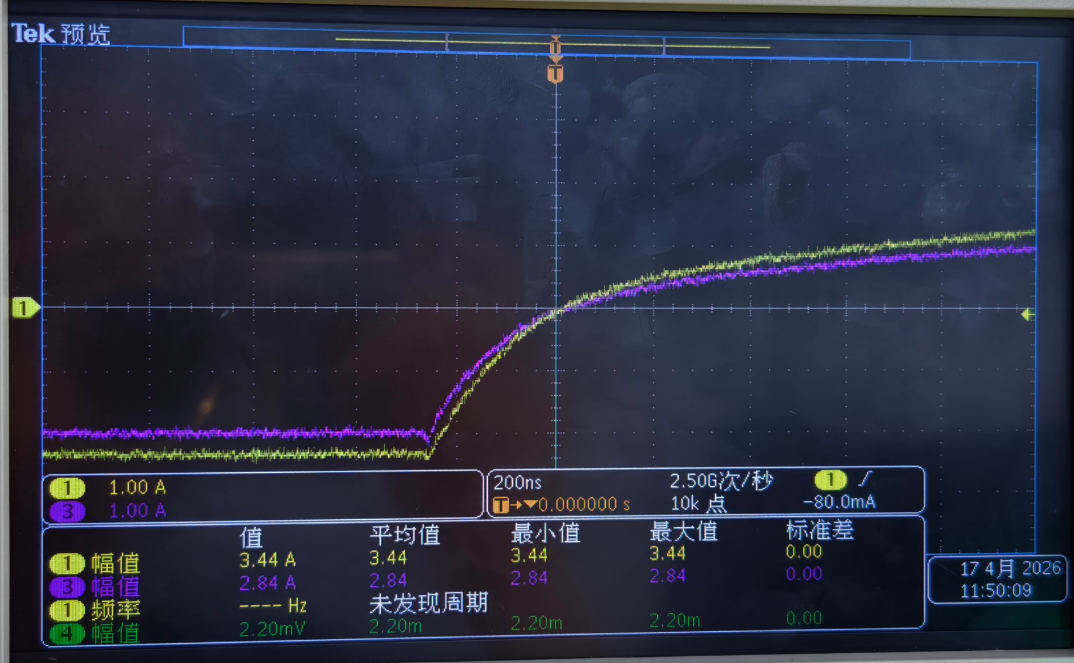The image size is (1074, 663).
Task: Click the trigger level arrow on right edge
Action: tap(1026, 315)
